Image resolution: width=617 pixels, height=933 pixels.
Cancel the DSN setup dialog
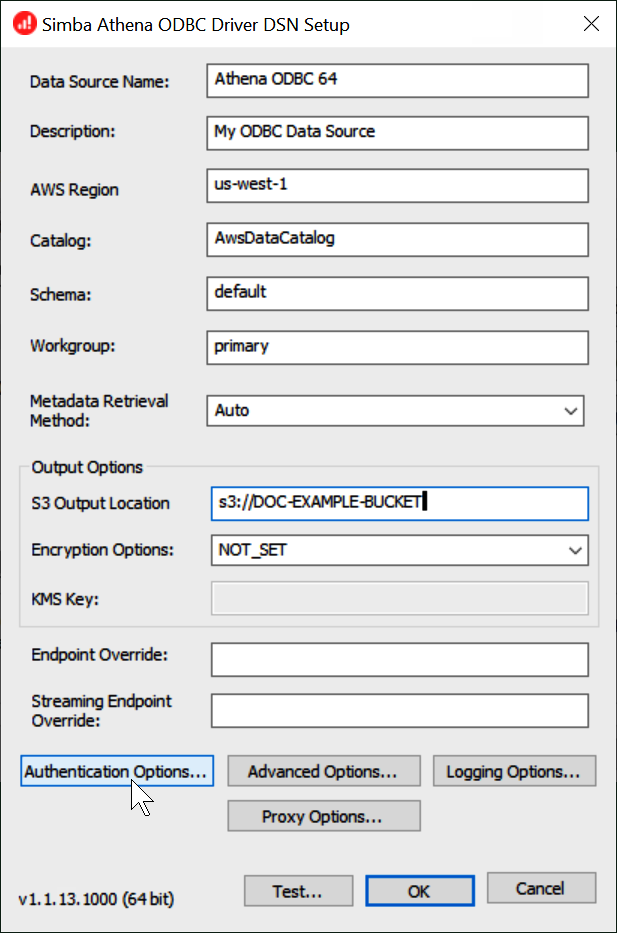[541, 888]
